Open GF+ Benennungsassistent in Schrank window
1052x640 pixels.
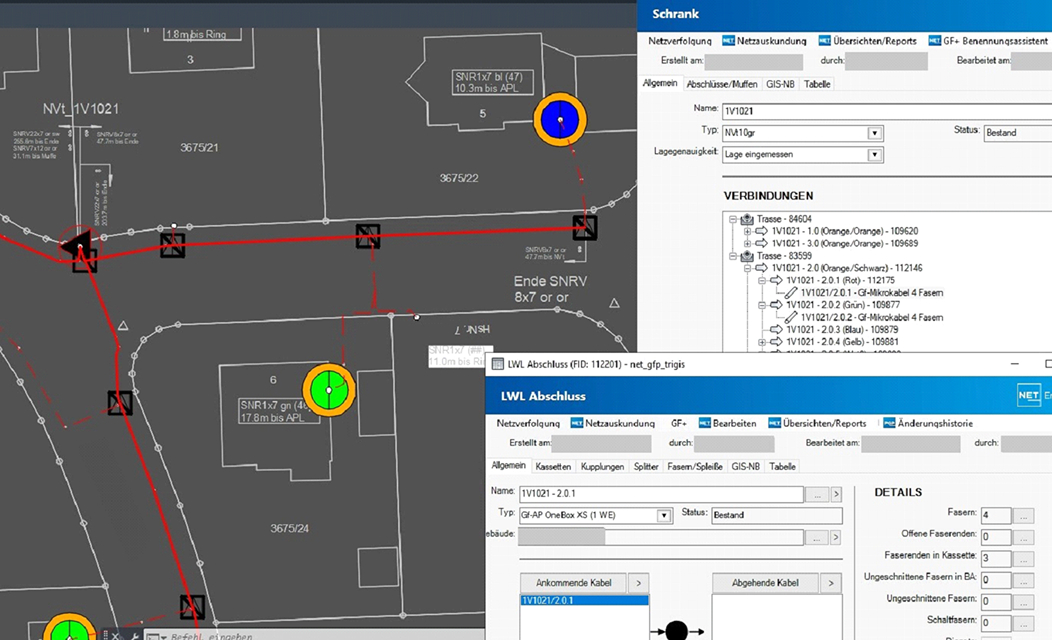click(x=988, y=41)
